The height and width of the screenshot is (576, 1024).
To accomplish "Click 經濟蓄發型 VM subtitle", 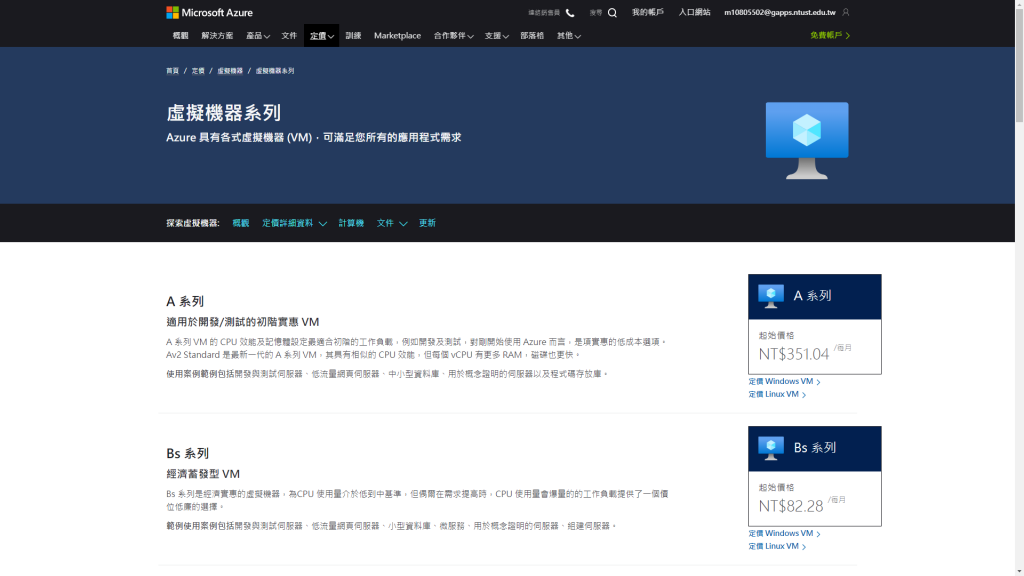I will pos(203,474).
